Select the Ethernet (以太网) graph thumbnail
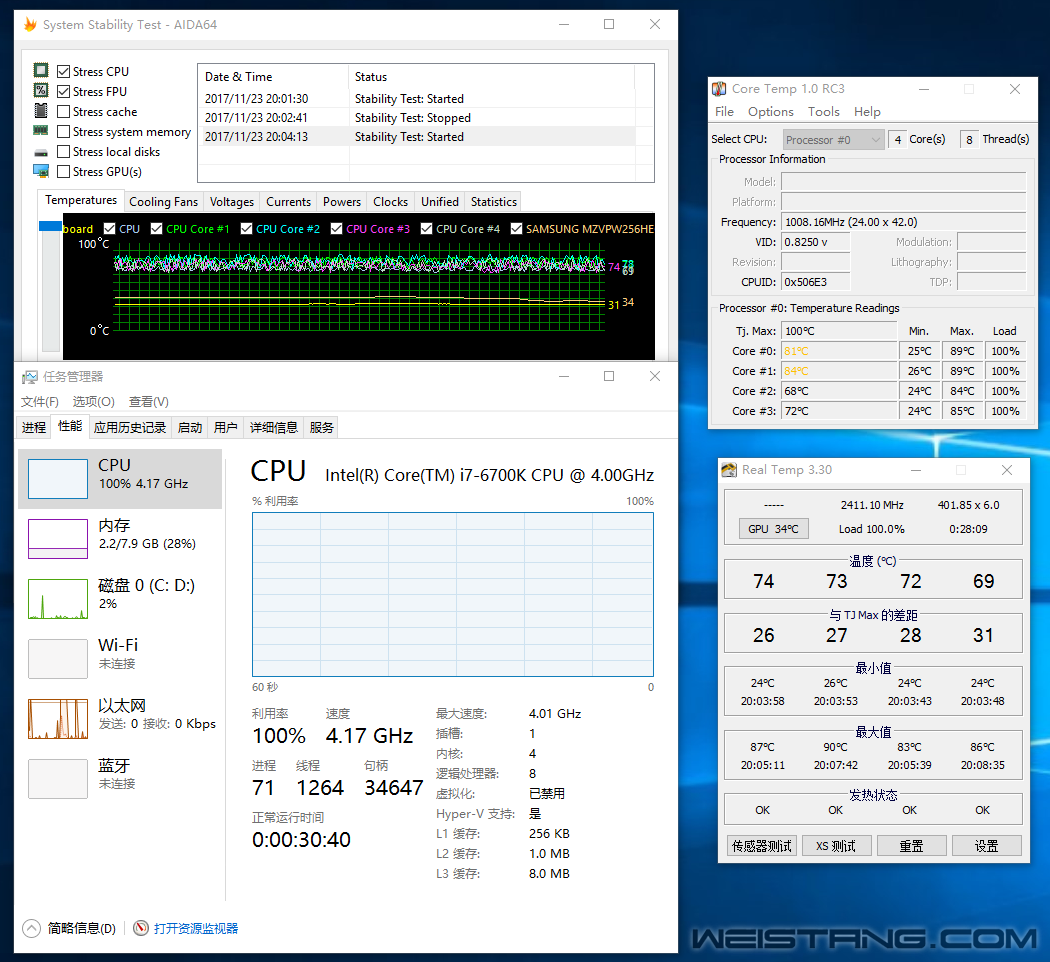This screenshot has width=1050, height=962. coord(58,718)
